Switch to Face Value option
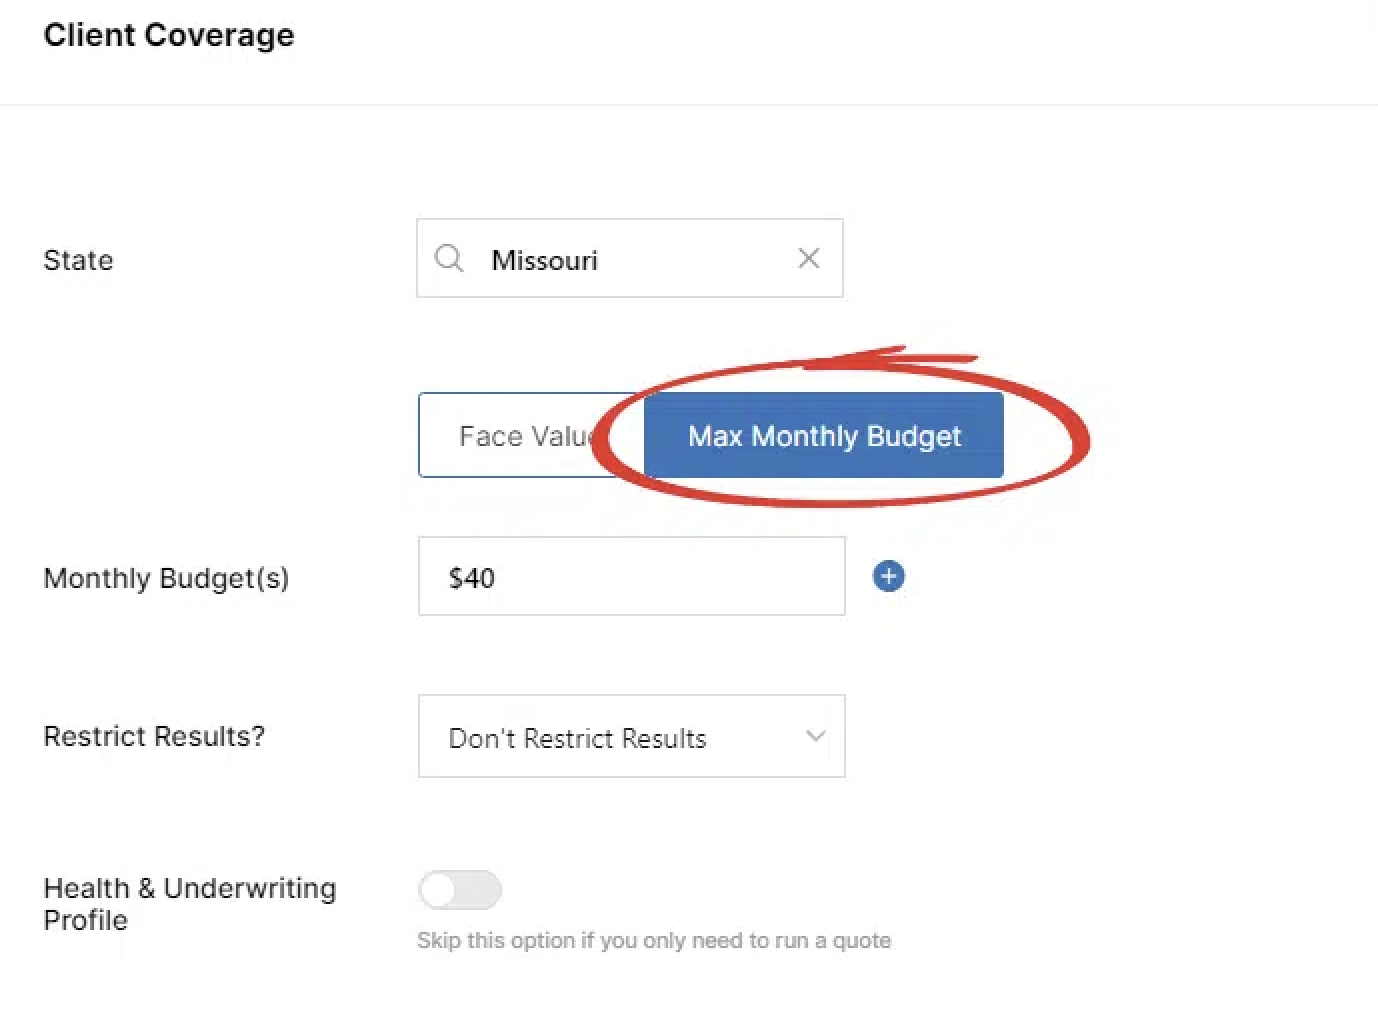 (520, 436)
